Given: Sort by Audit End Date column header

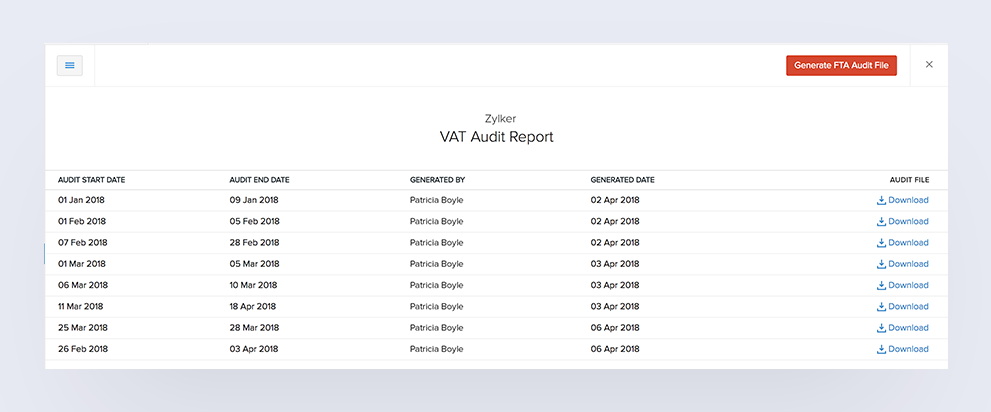Looking at the screenshot, I should pos(259,180).
